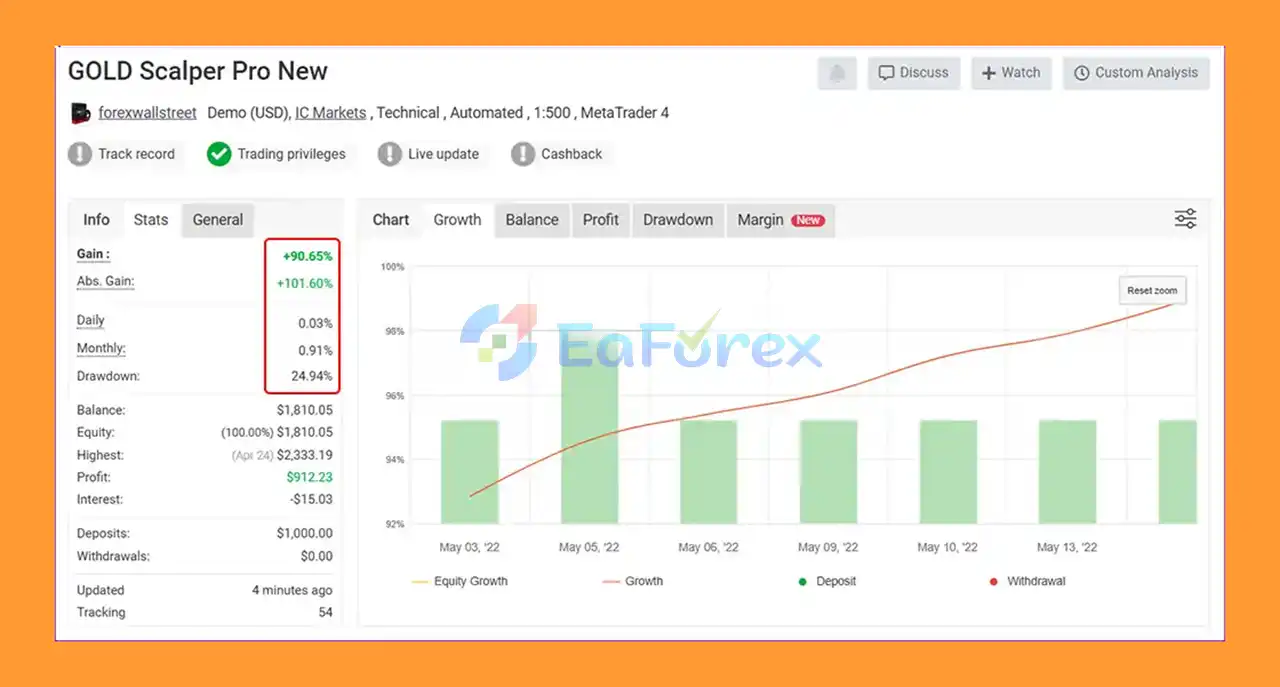The width and height of the screenshot is (1280, 687).
Task: Click the $1,000.00 deposits value
Action: tap(305, 533)
